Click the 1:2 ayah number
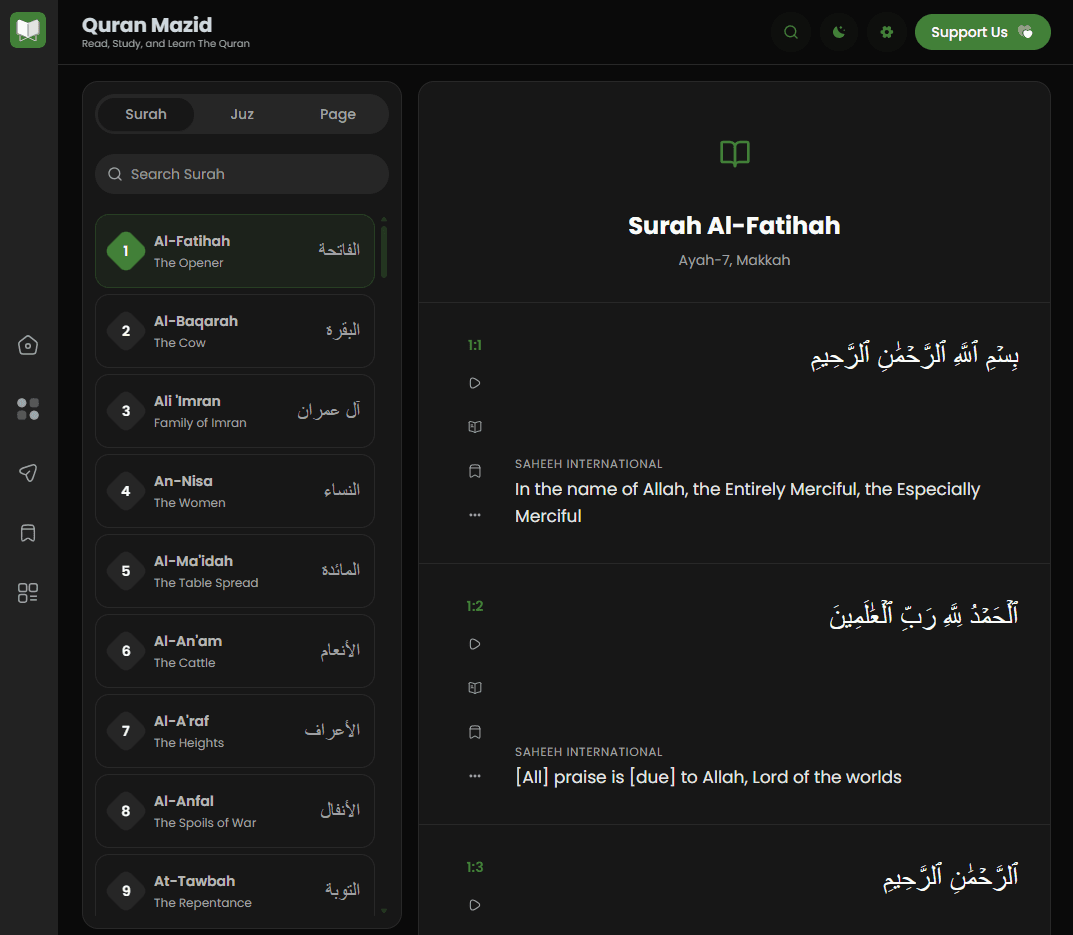The width and height of the screenshot is (1073, 935). (475, 606)
